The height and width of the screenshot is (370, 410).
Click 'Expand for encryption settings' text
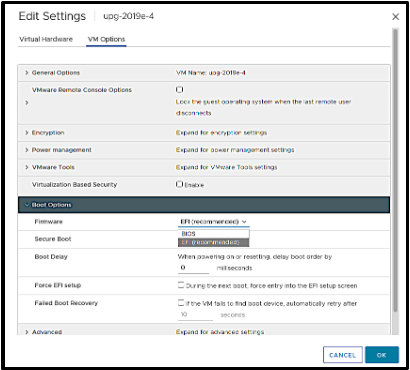click(221, 133)
